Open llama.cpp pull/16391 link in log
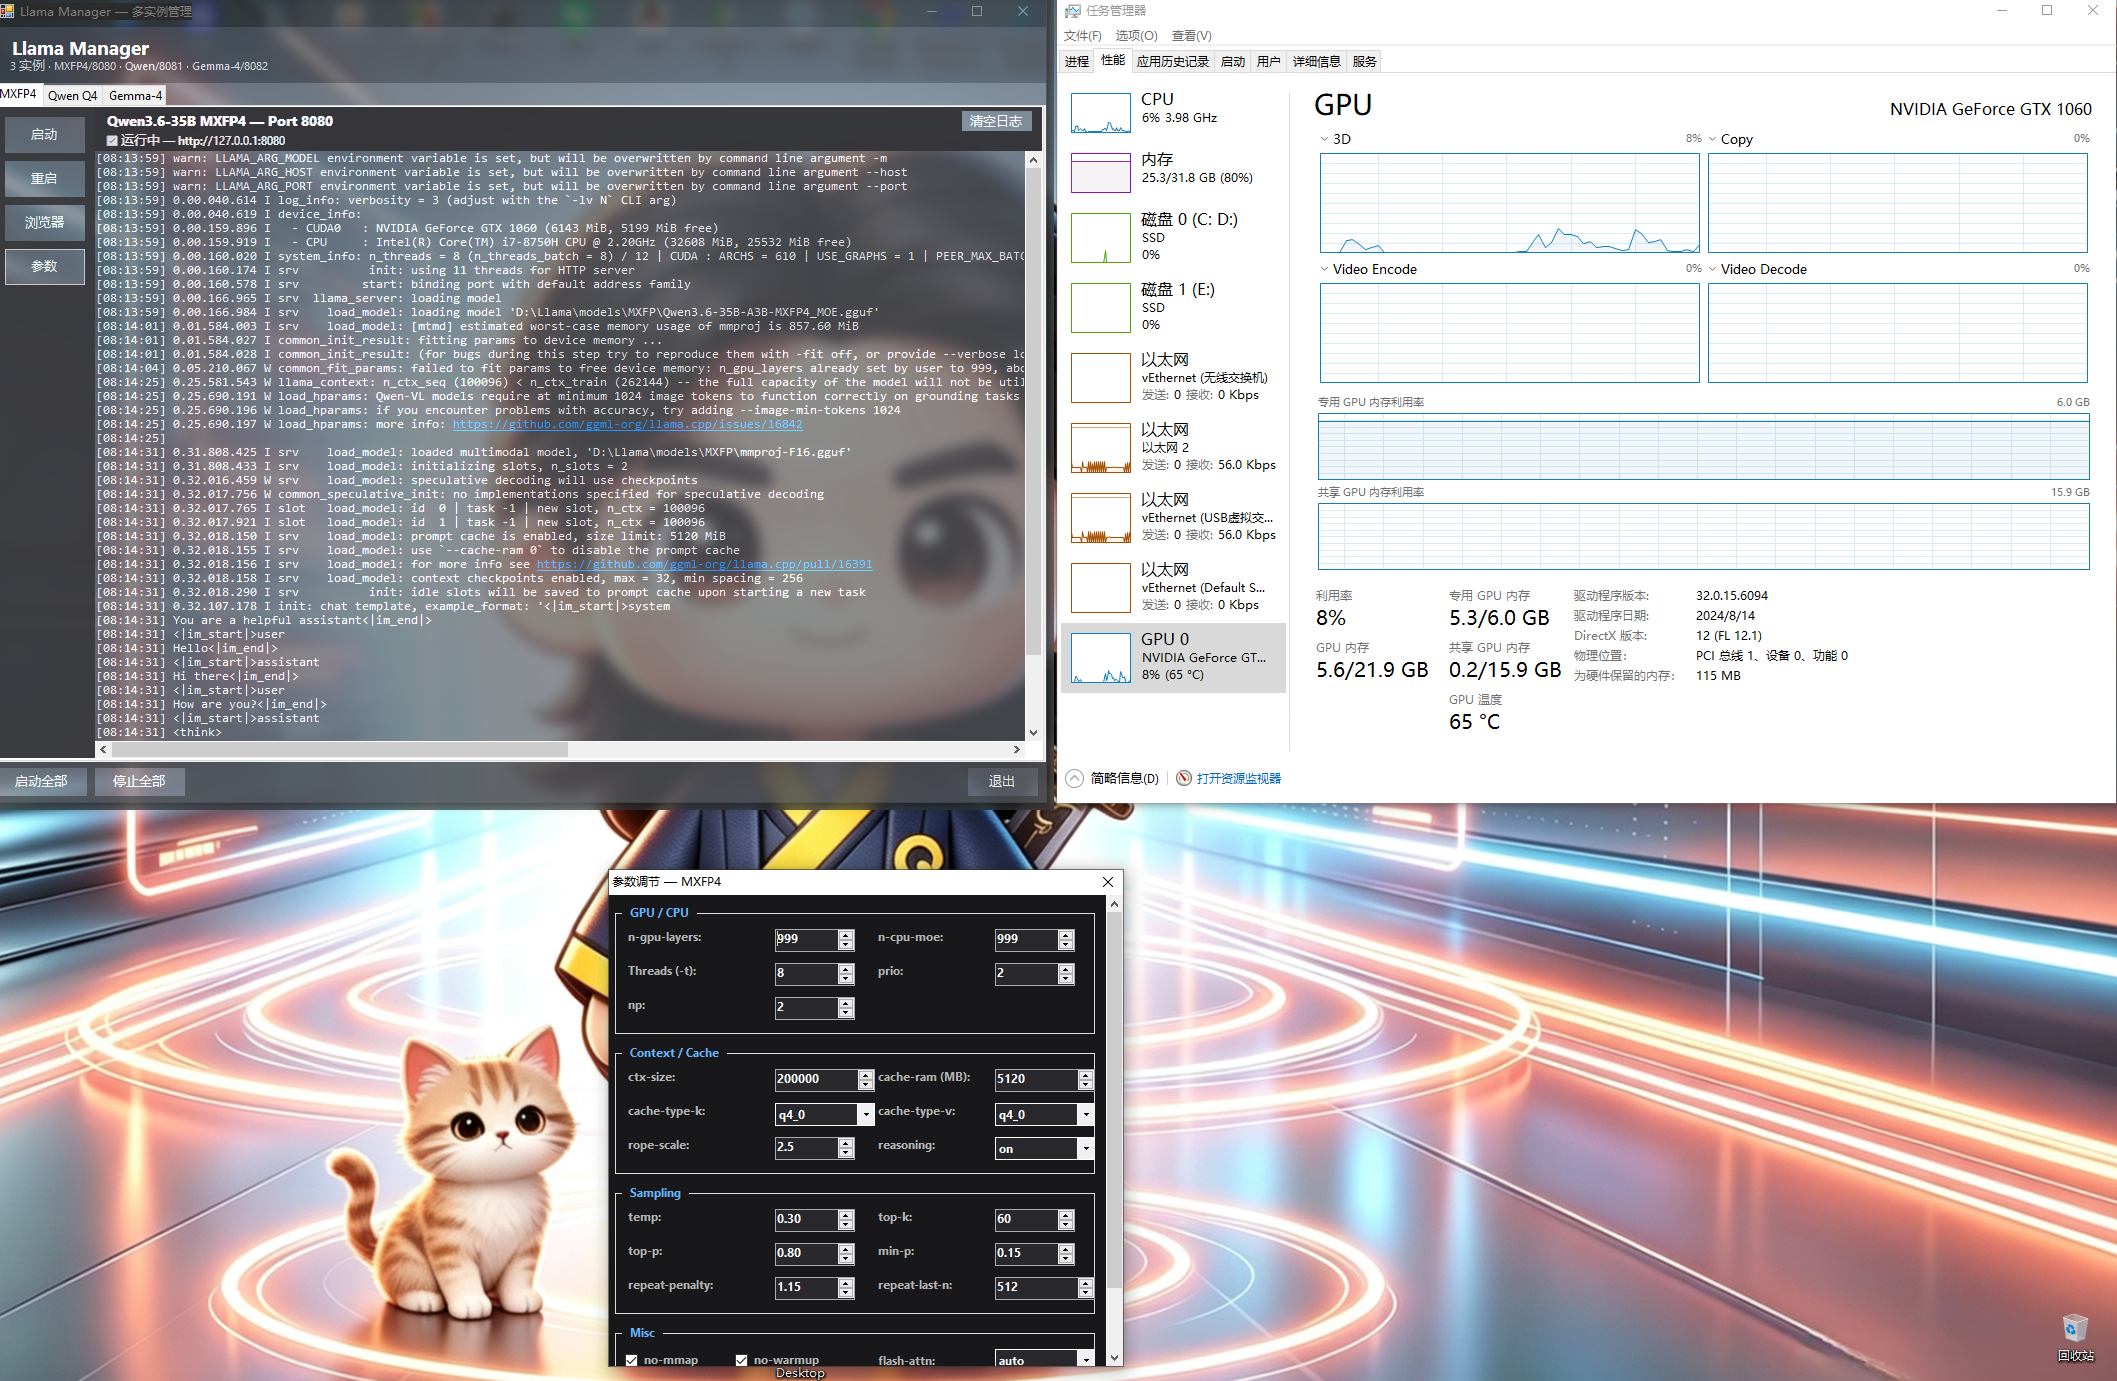 704,564
